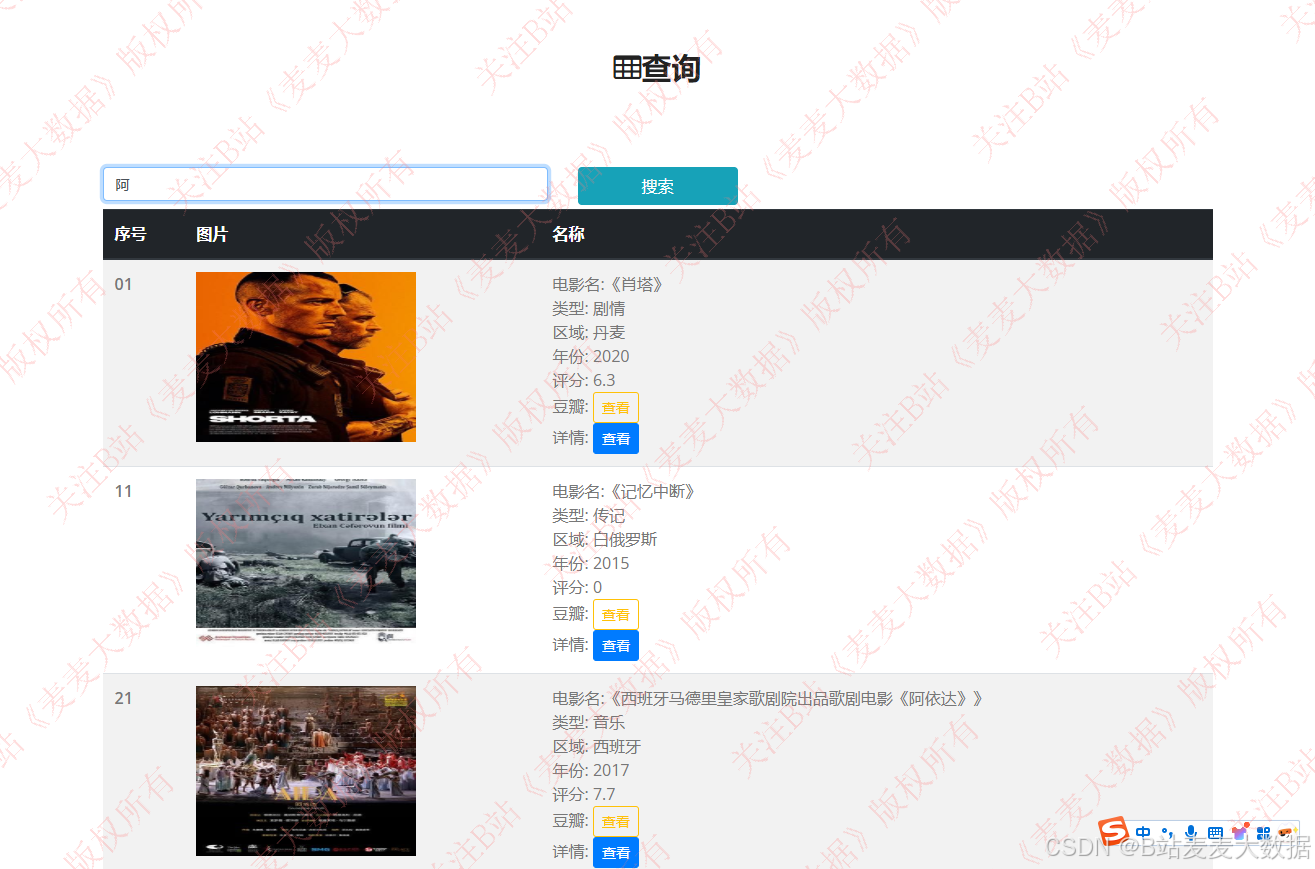Open the 豆瓣 查看 link for 《记忆中断》

coord(615,614)
